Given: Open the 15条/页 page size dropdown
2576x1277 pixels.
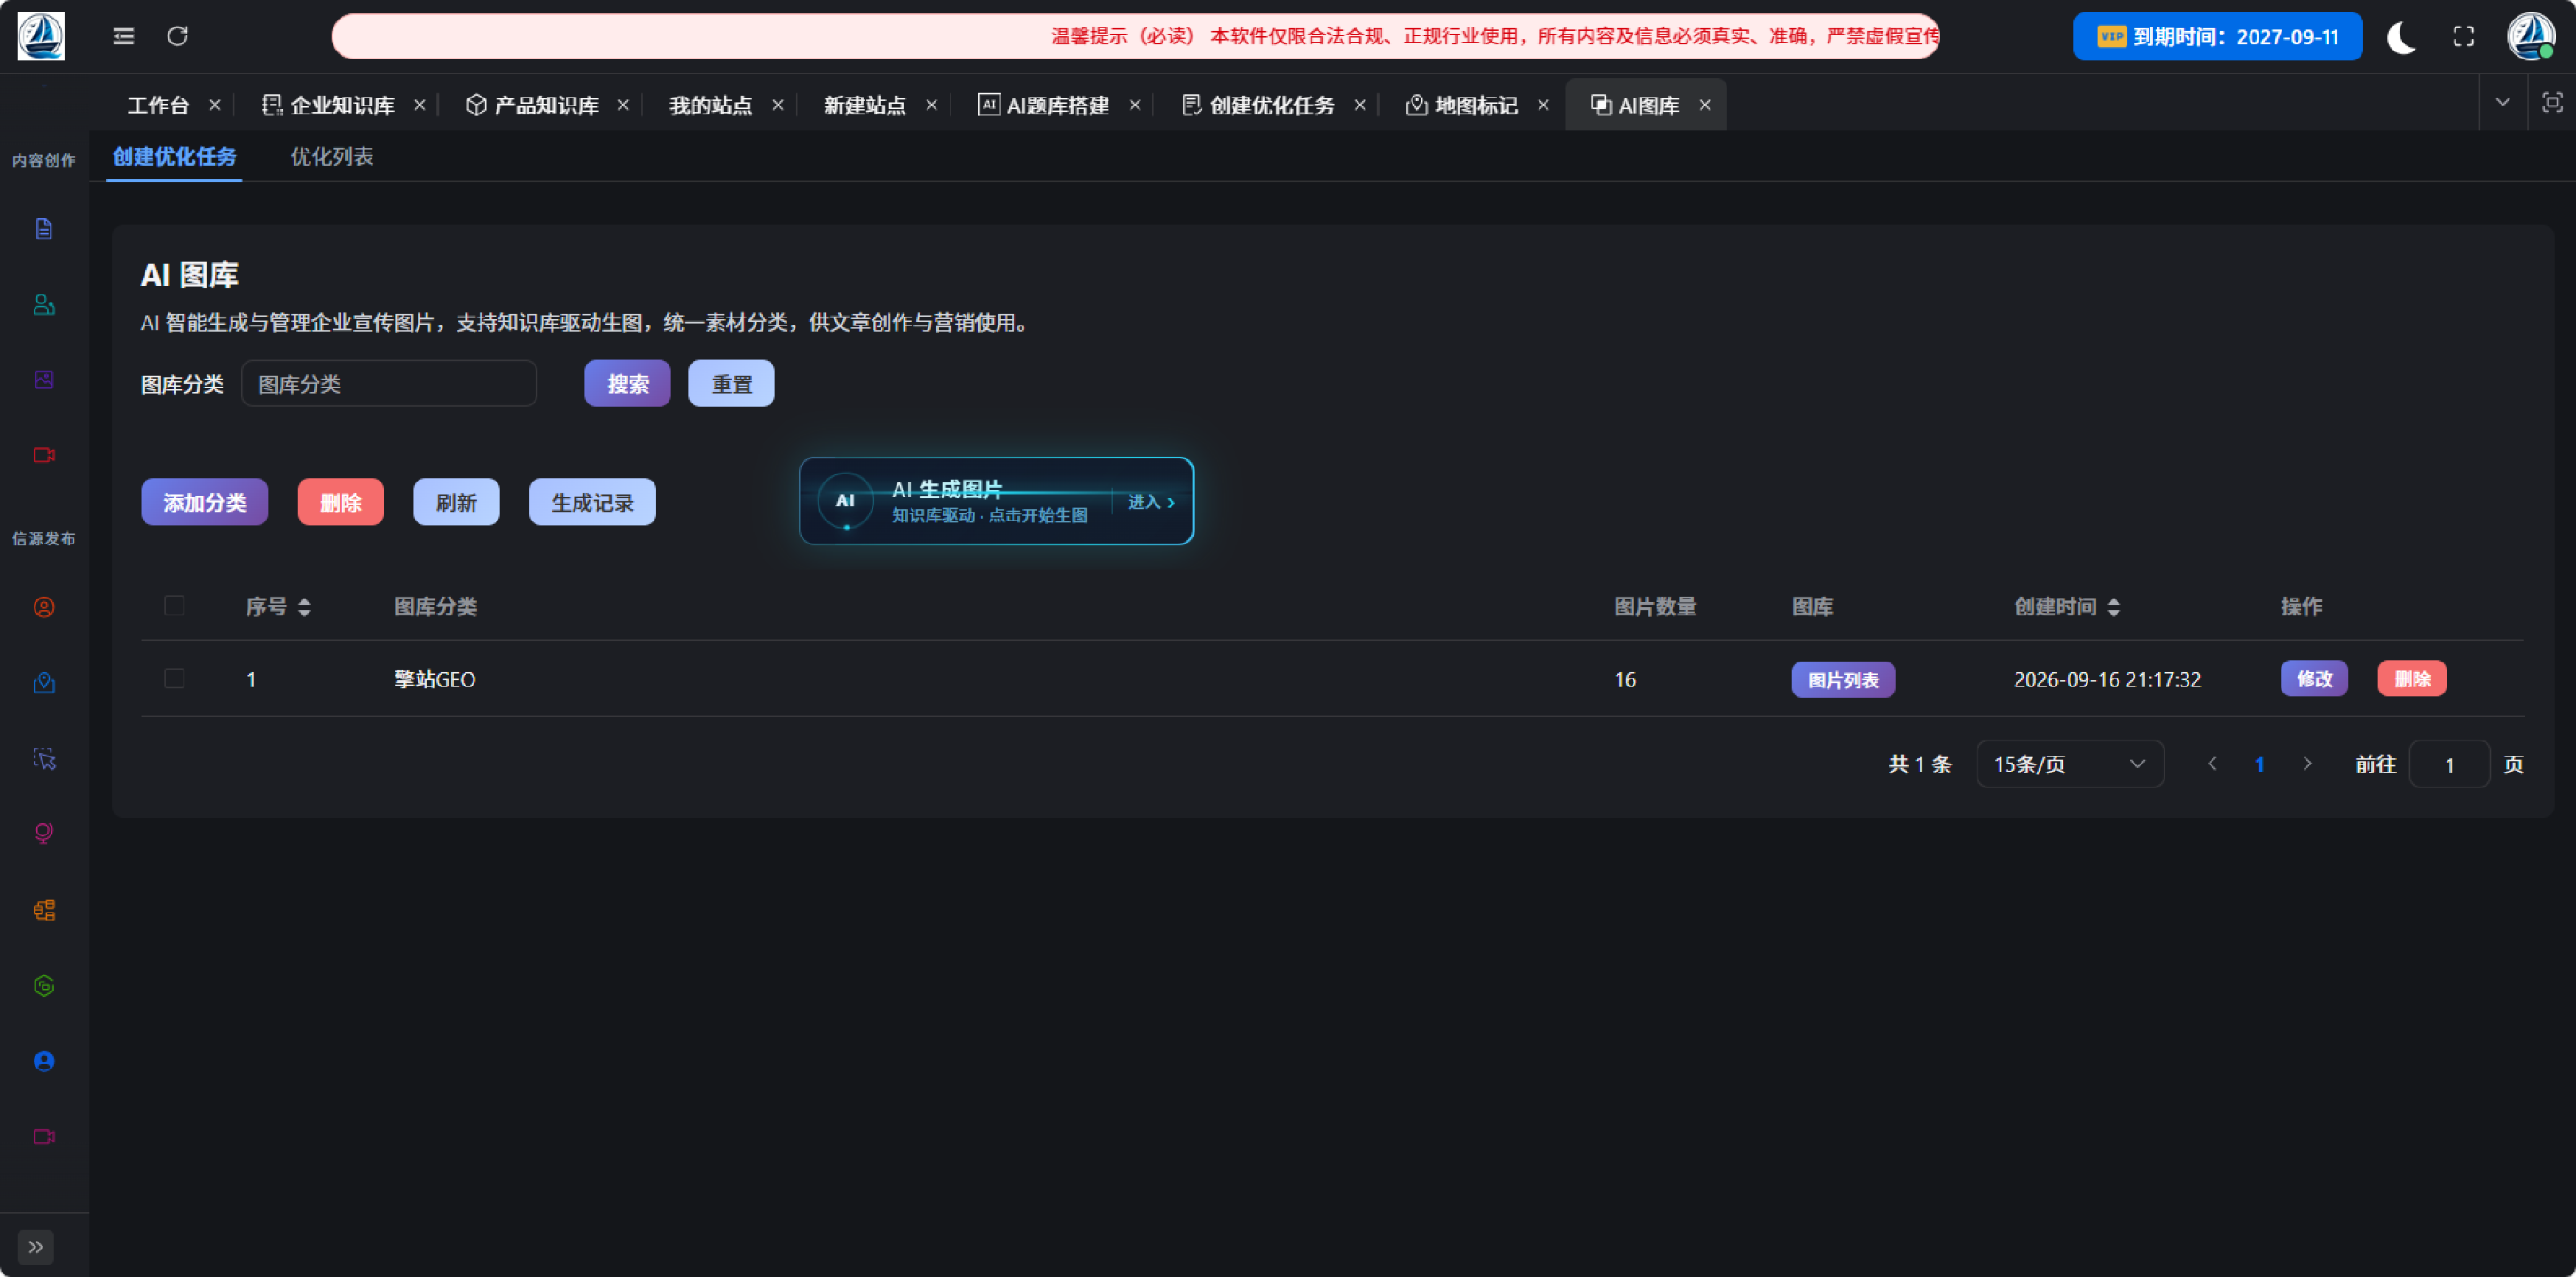Looking at the screenshot, I should pyautogui.click(x=2070, y=764).
